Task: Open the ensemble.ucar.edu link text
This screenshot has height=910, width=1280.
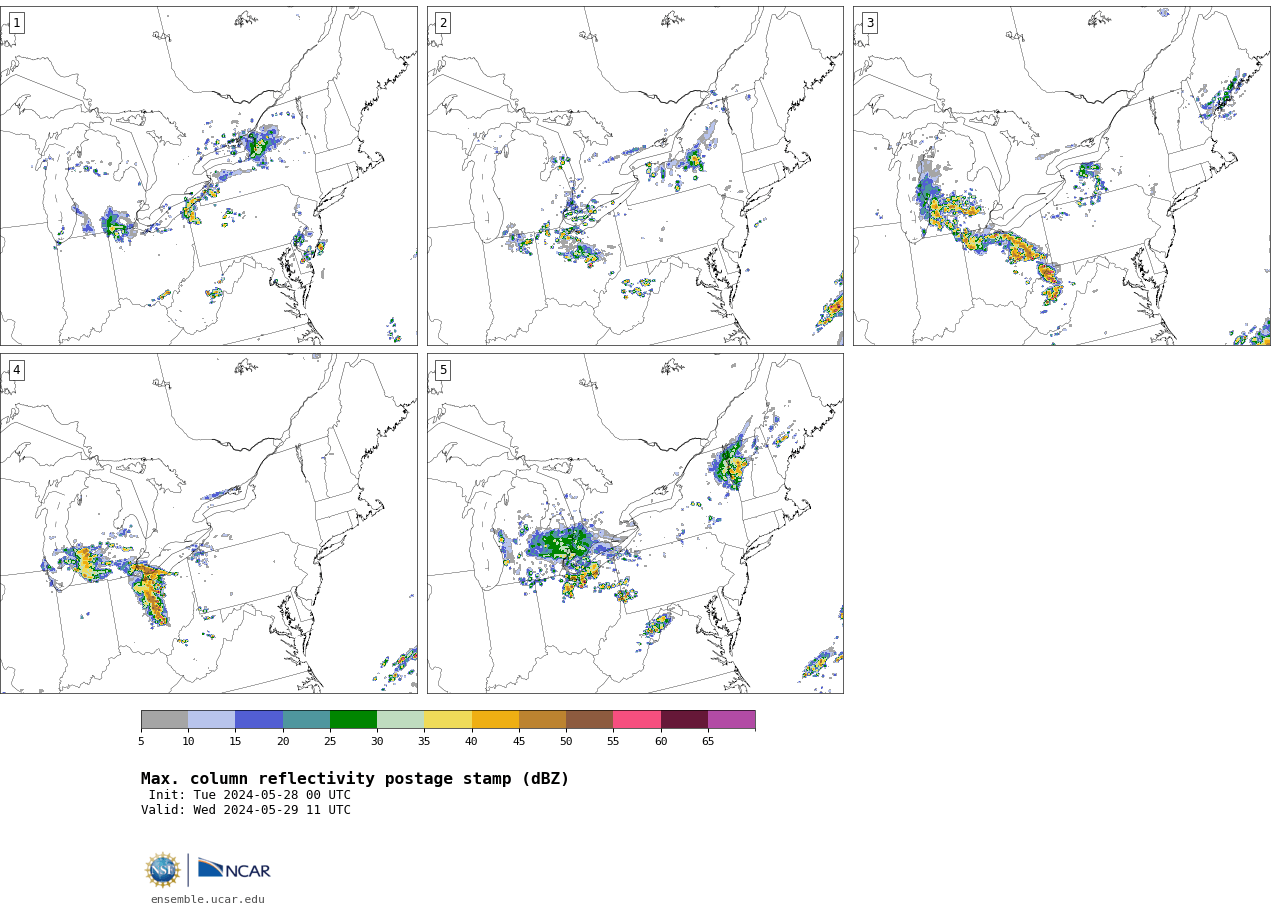Action: (x=208, y=899)
